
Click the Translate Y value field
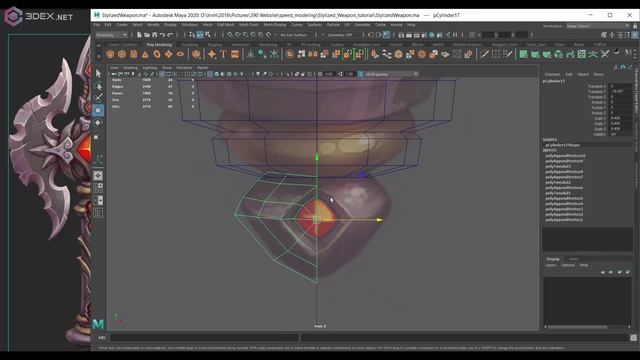coord(620,92)
